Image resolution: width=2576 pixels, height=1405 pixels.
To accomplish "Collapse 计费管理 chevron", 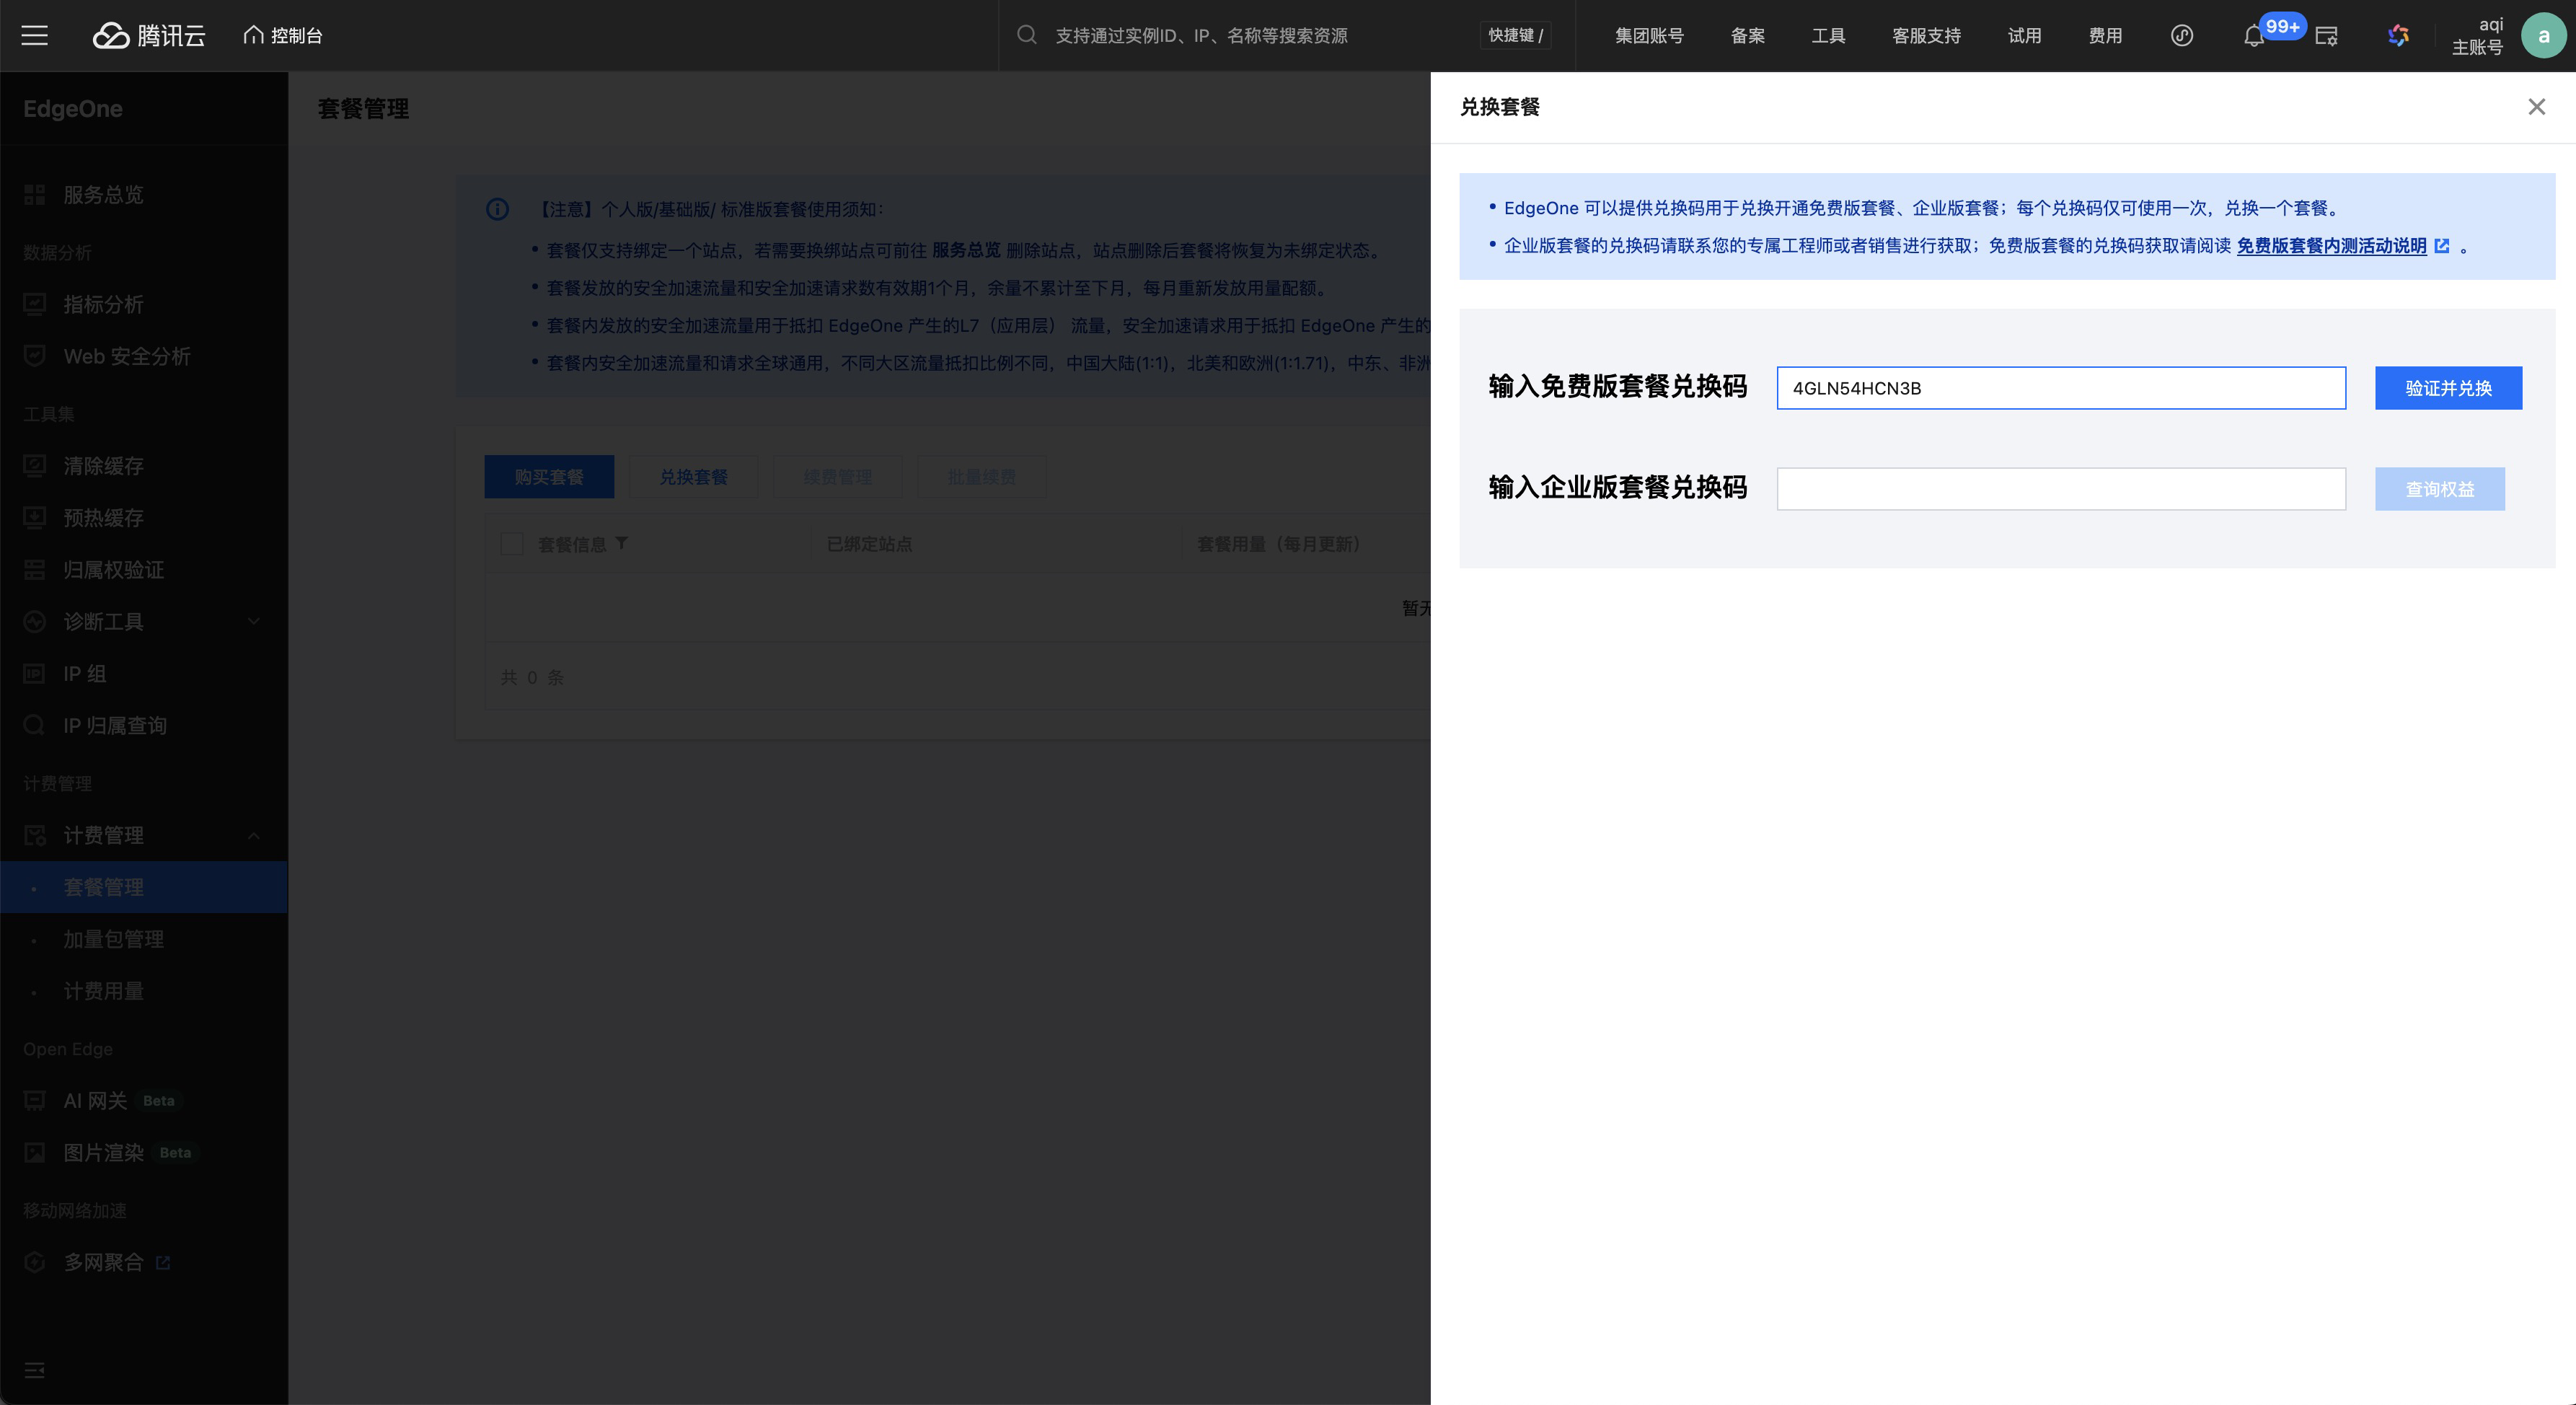I will point(253,835).
